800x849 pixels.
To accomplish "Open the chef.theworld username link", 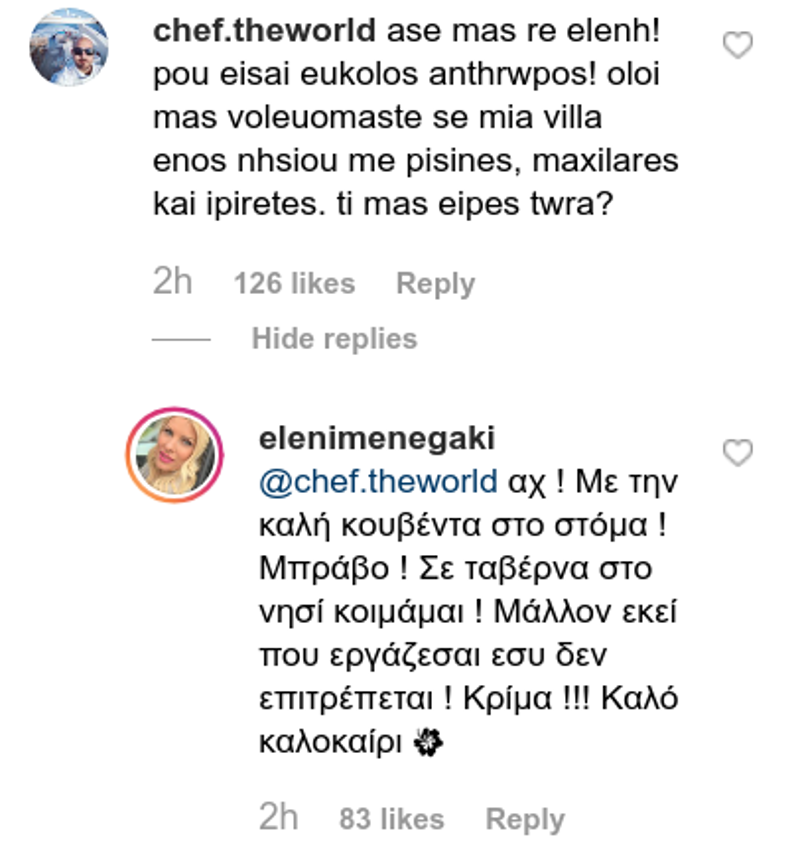I will point(265,30).
